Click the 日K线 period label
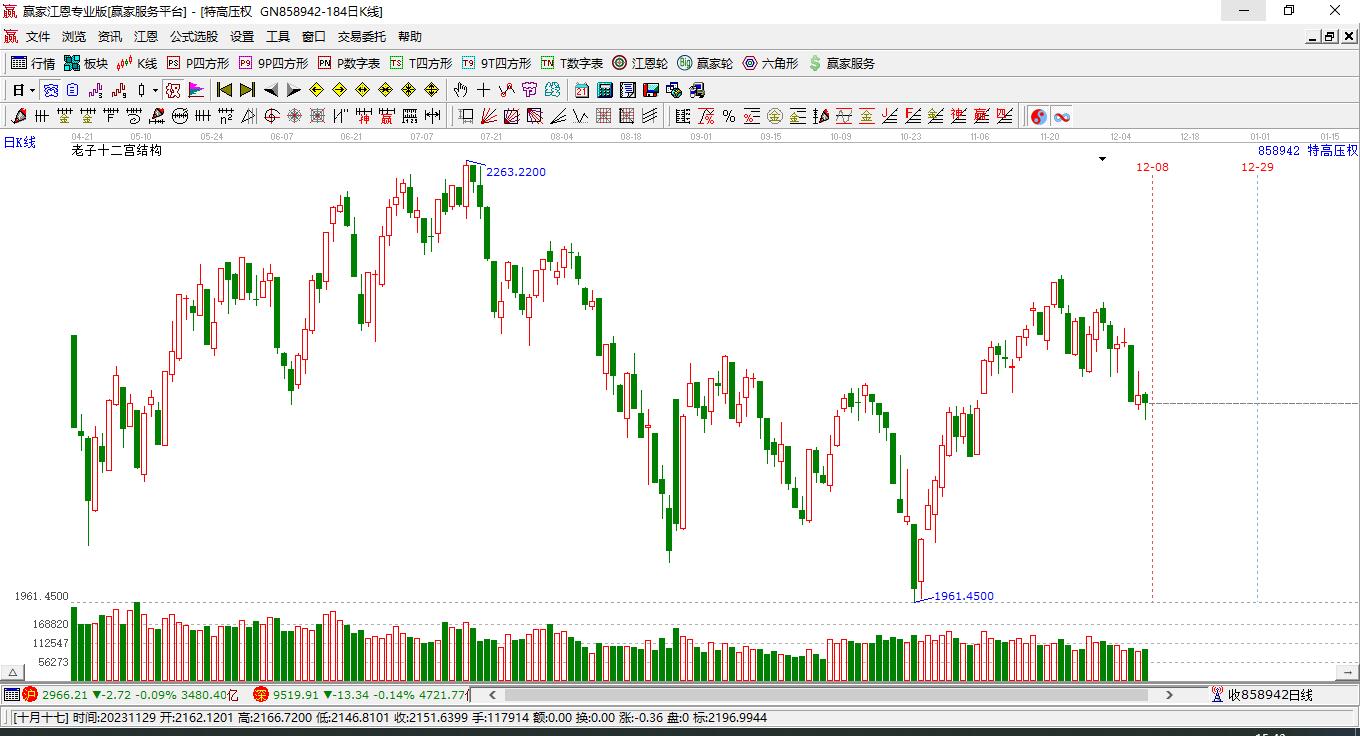 [20, 143]
